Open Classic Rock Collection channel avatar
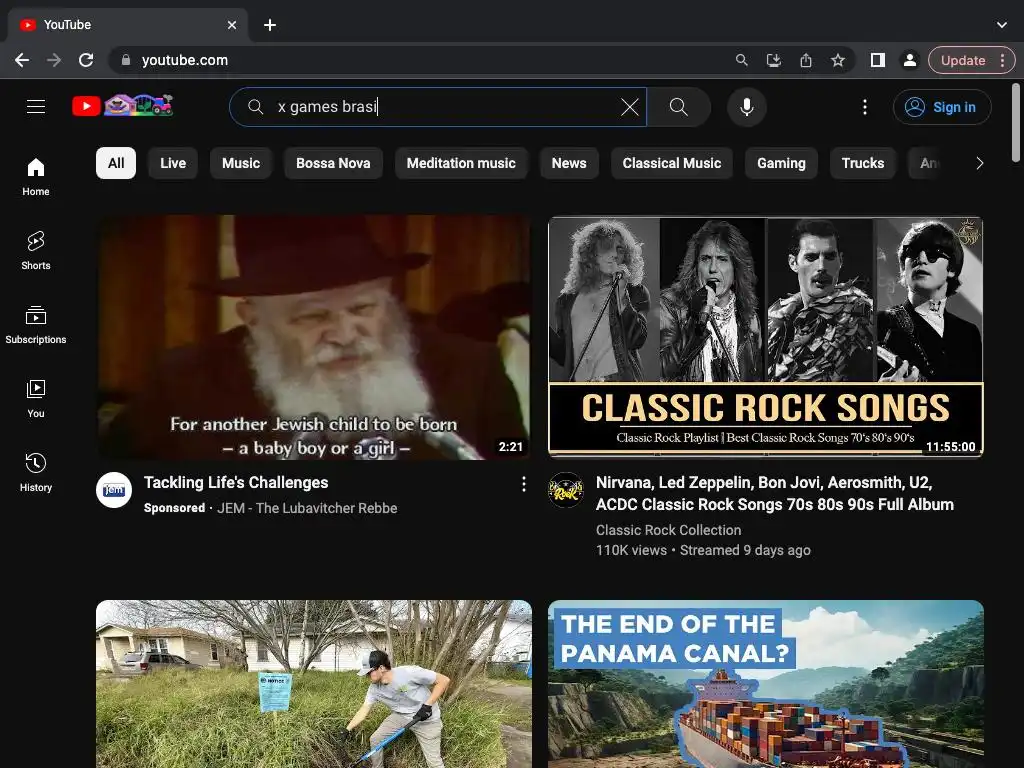This screenshot has width=1024, height=768. [x=566, y=490]
